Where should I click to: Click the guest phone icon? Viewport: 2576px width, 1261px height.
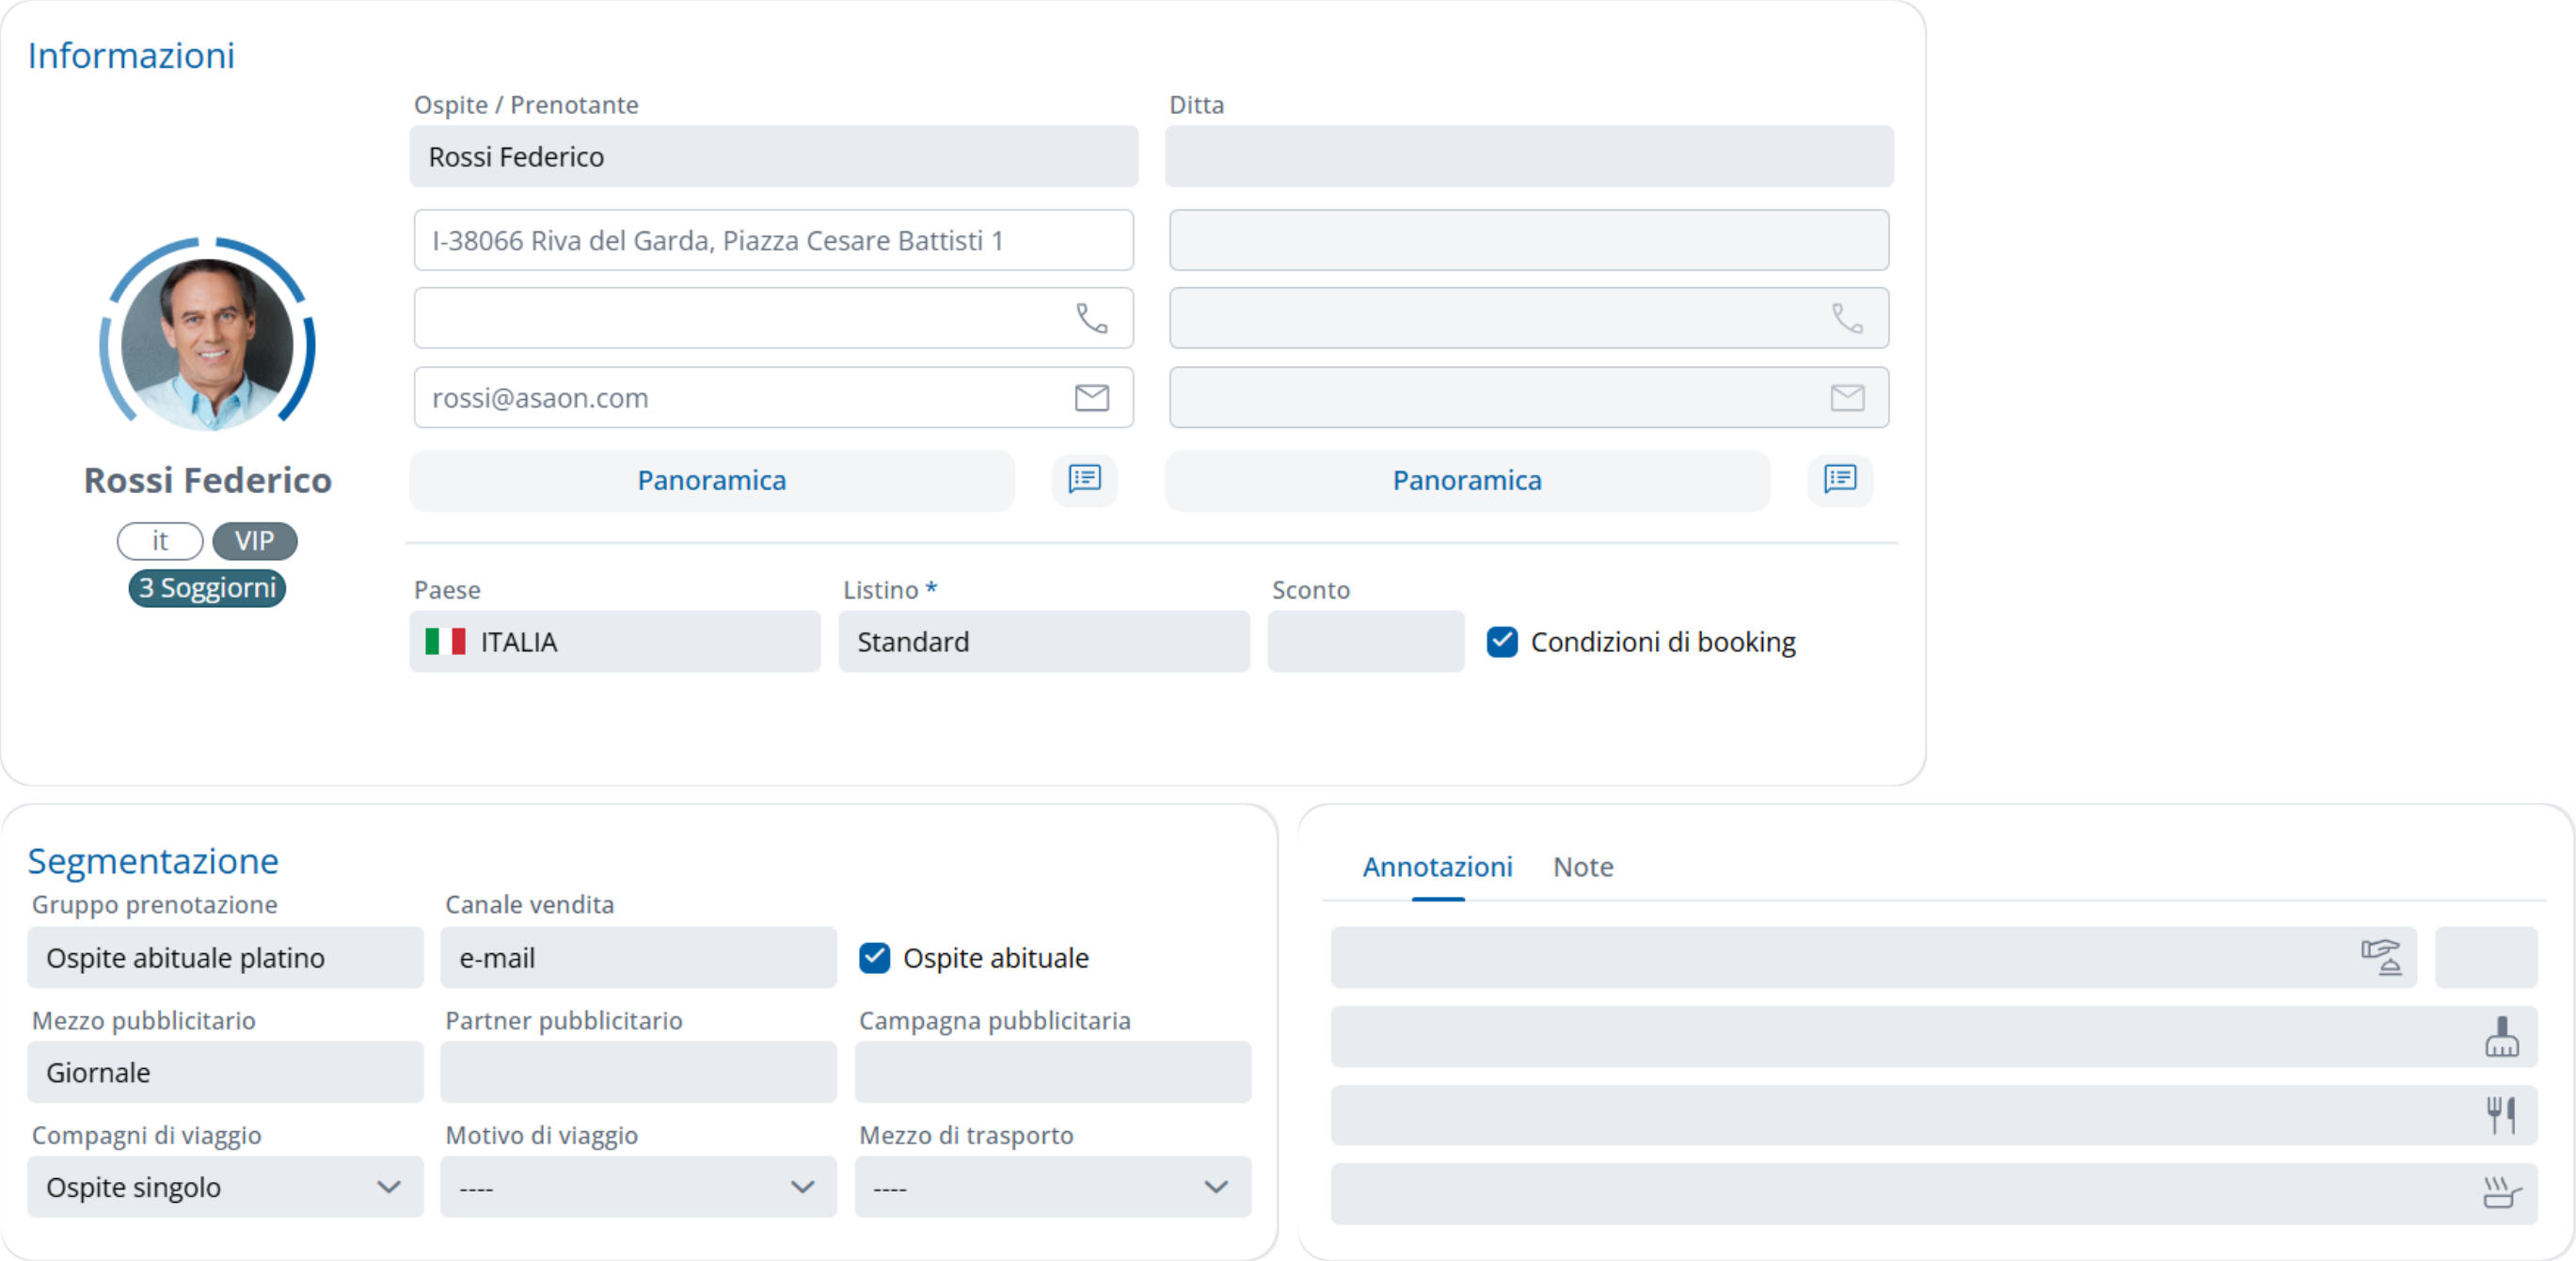(x=1091, y=318)
